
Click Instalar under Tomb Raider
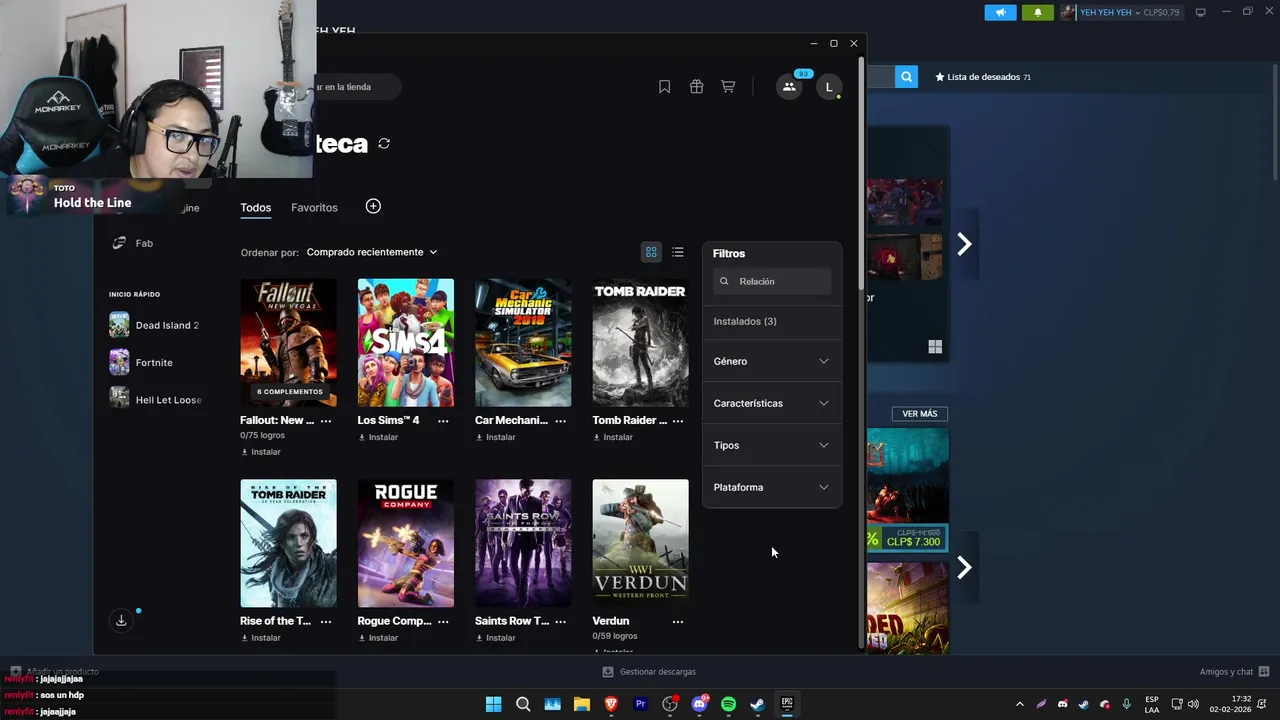click(x=613, y=437)
